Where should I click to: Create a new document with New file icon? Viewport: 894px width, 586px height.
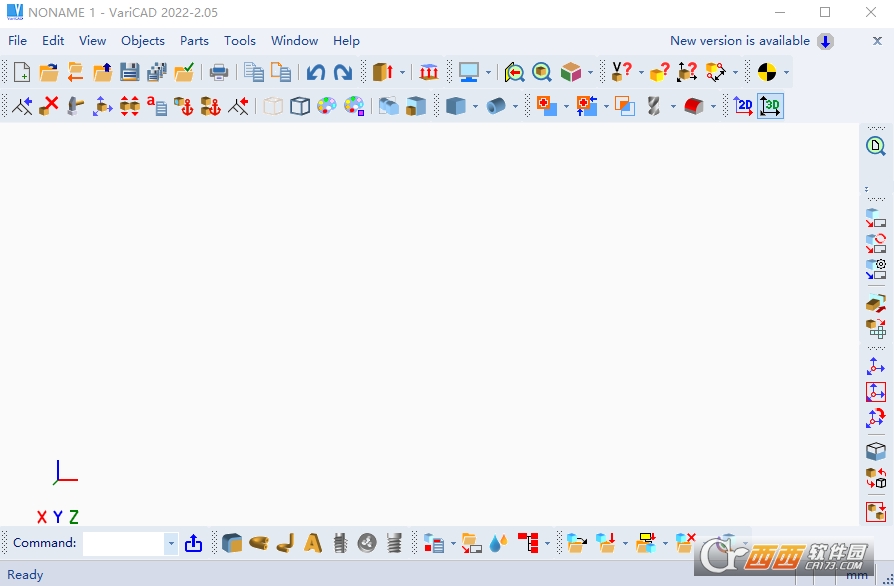(21, 72)
